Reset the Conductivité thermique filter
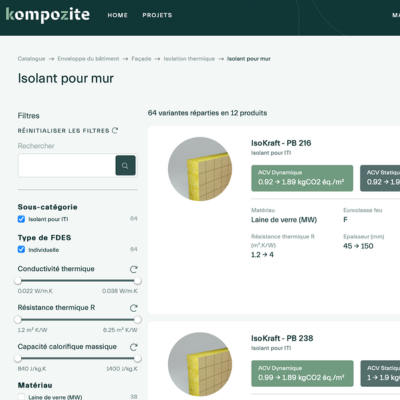 point(134,269)
